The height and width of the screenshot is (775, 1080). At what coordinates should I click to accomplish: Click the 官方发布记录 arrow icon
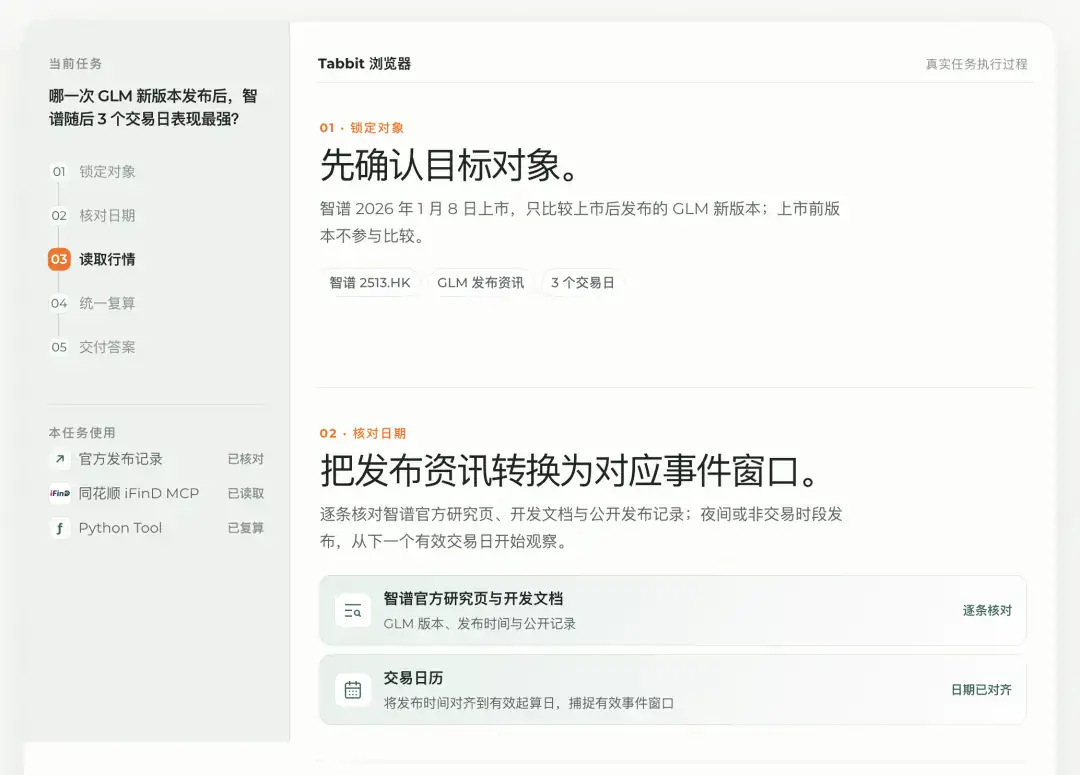pyautogui.click(x=60, y=459)
